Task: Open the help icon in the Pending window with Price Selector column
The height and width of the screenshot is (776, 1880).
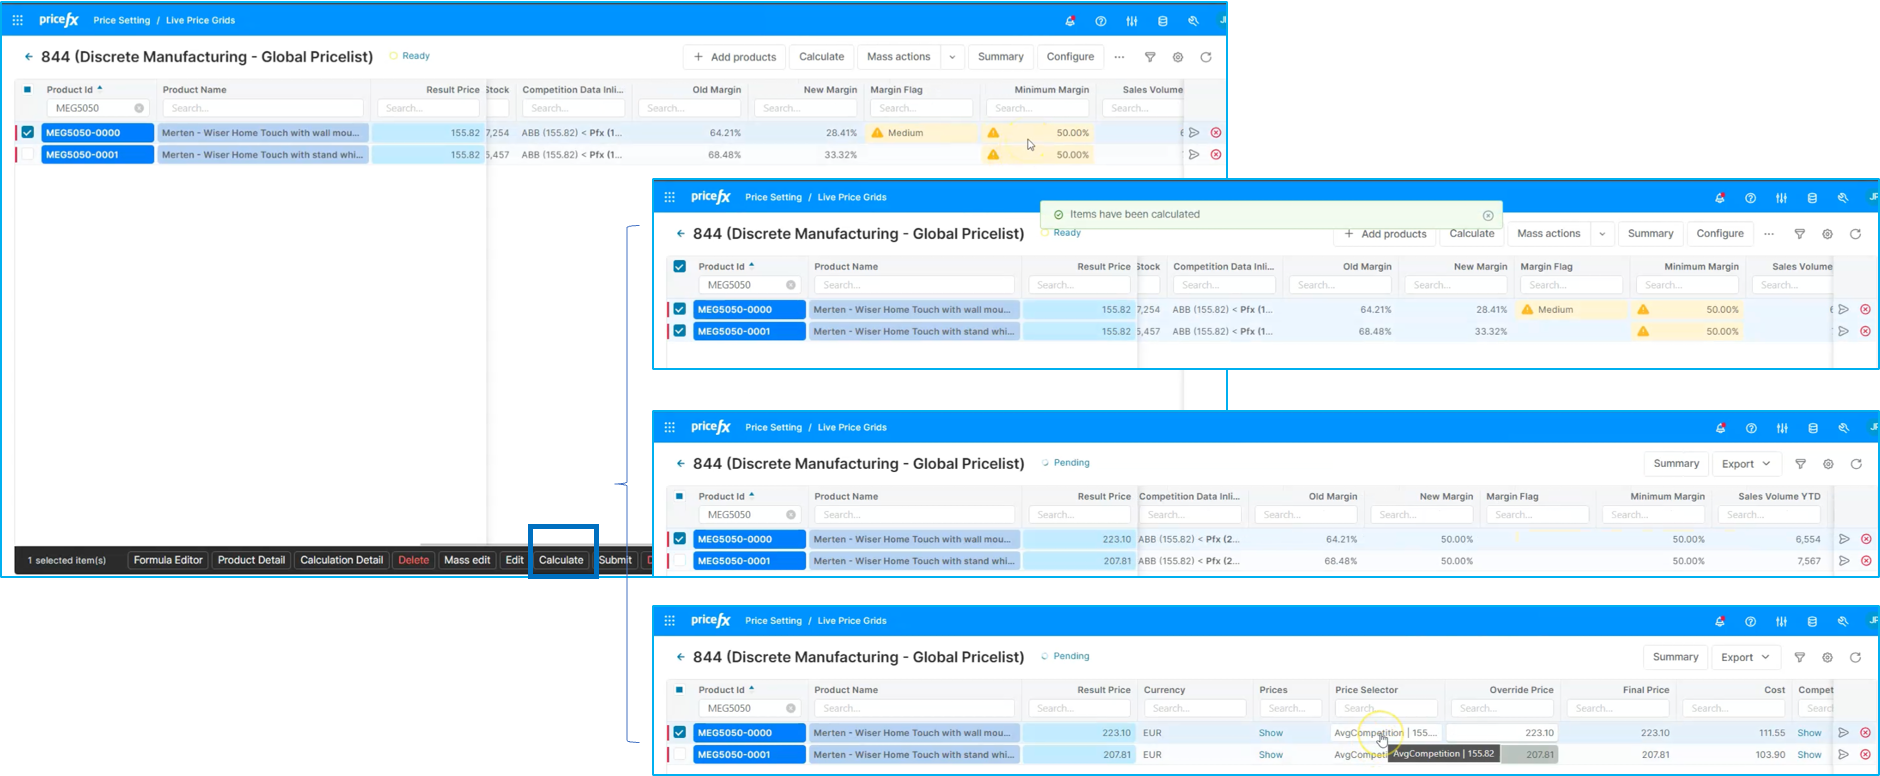Action: 1750,621
